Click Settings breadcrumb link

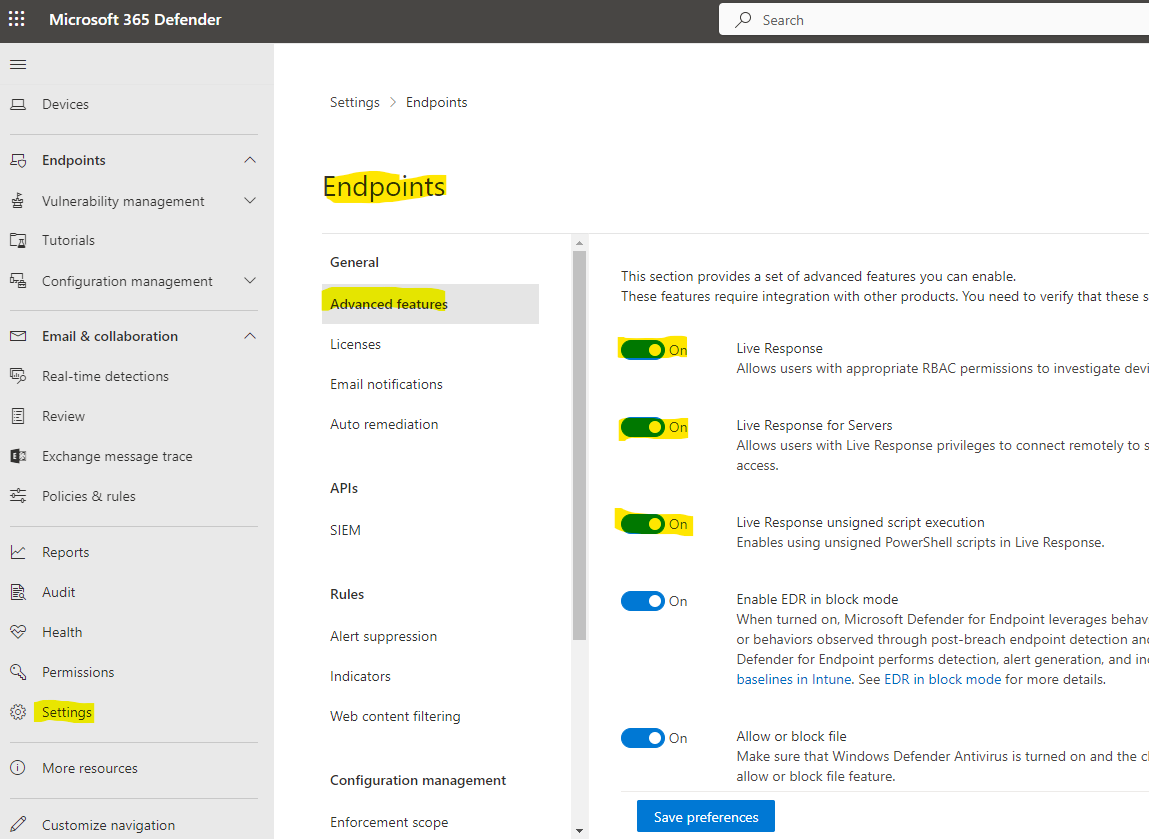[x=355, y=102]
